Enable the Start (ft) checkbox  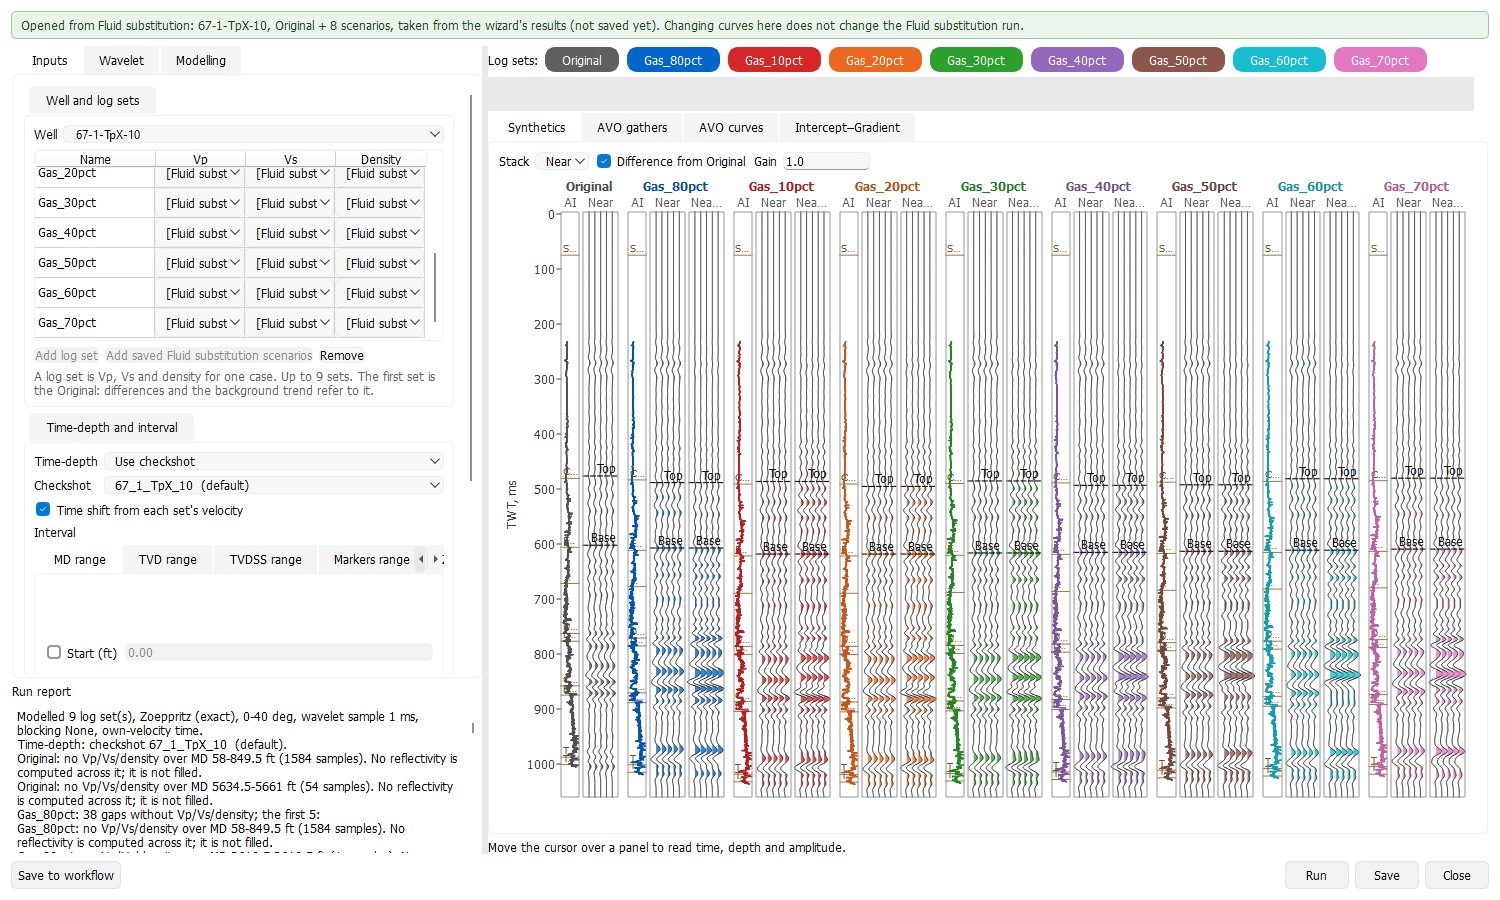click(x=54, y=652)
